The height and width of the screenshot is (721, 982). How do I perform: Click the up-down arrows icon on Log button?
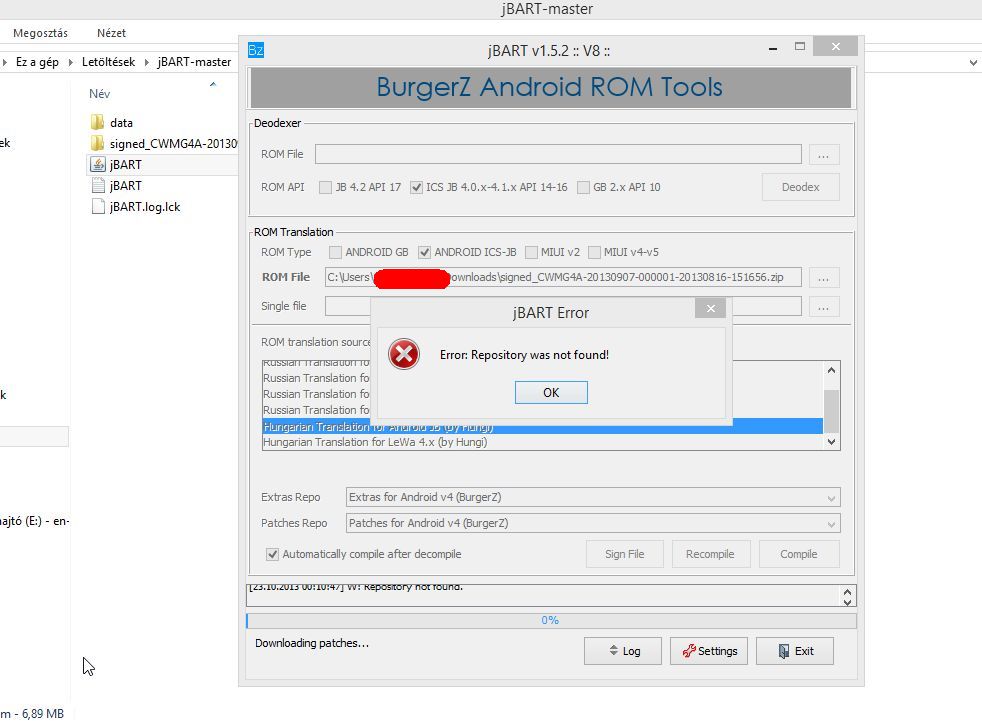tap(614, 651)
